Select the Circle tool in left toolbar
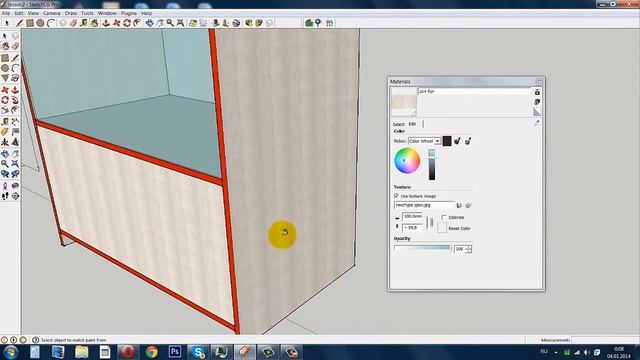 tap(5, 68)
